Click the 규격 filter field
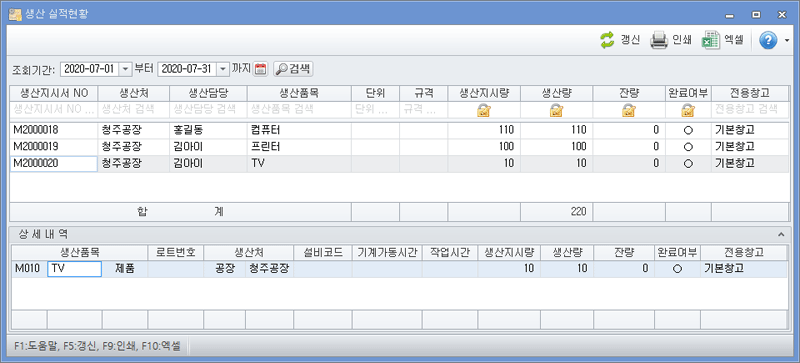800x363 pixels. click(x=423, y=109)
